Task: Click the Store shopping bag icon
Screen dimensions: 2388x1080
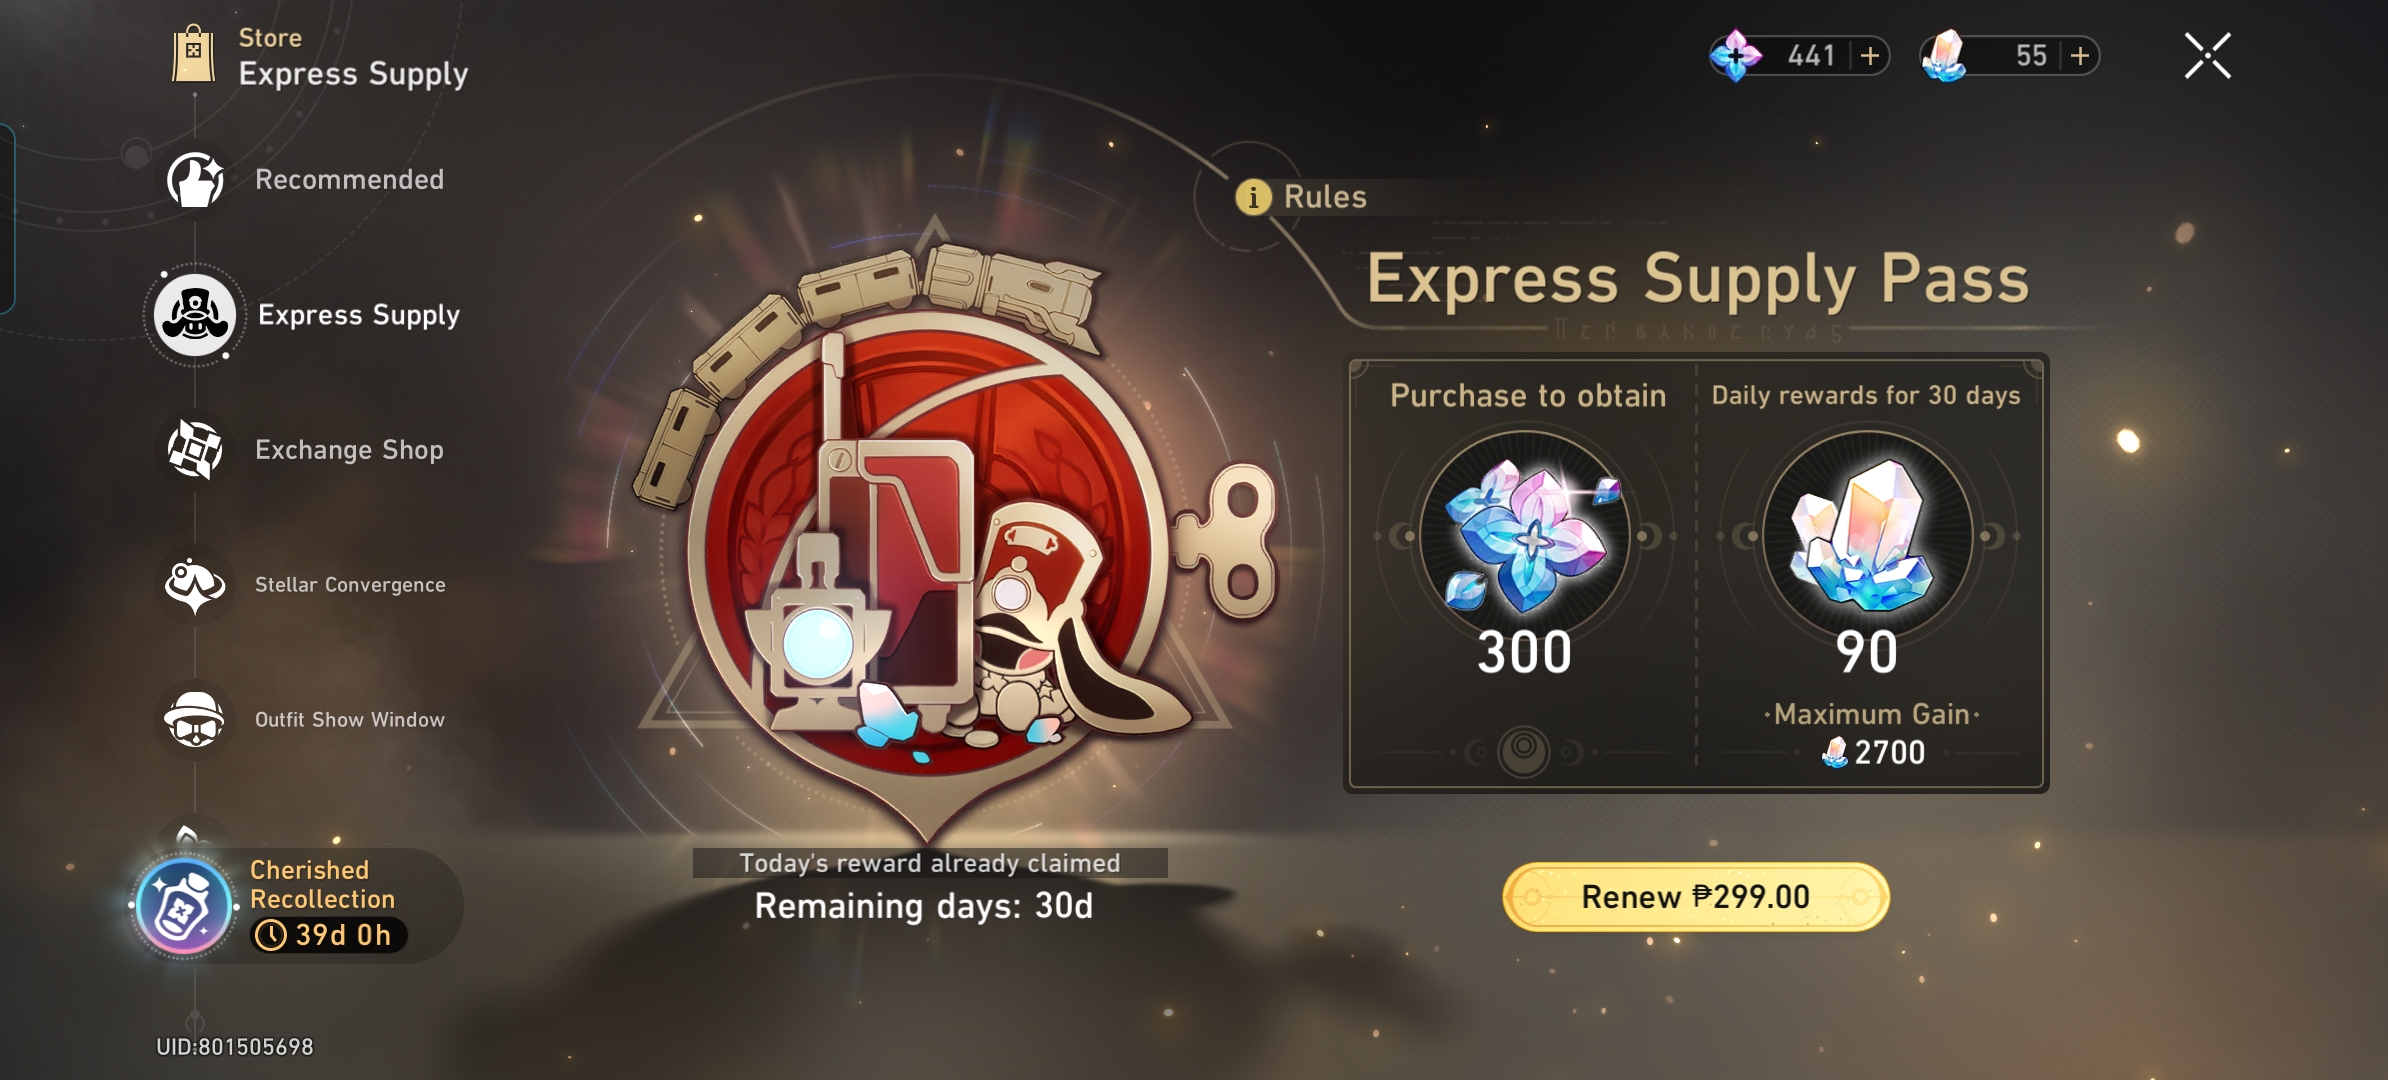Action: (x=193, y=54)
